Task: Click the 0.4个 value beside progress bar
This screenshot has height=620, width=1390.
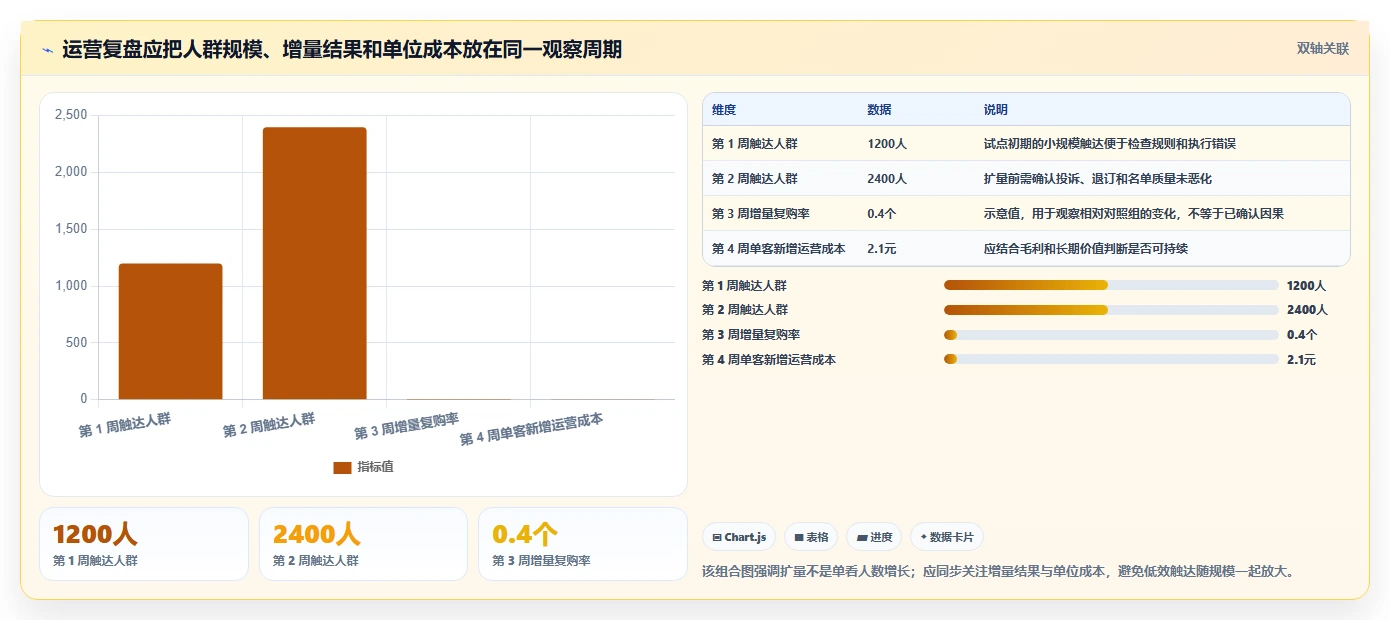Action: click(1302, 335)
